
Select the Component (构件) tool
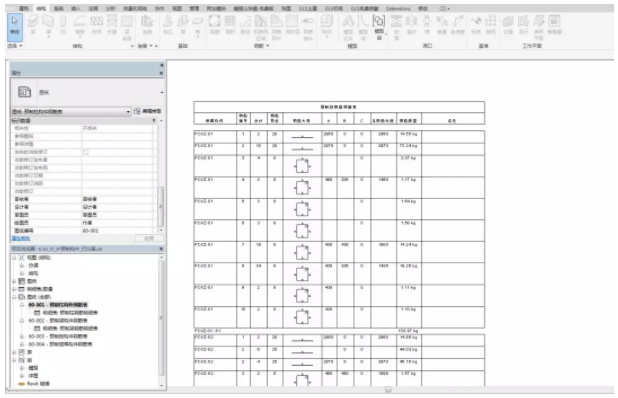coord(327,26)
